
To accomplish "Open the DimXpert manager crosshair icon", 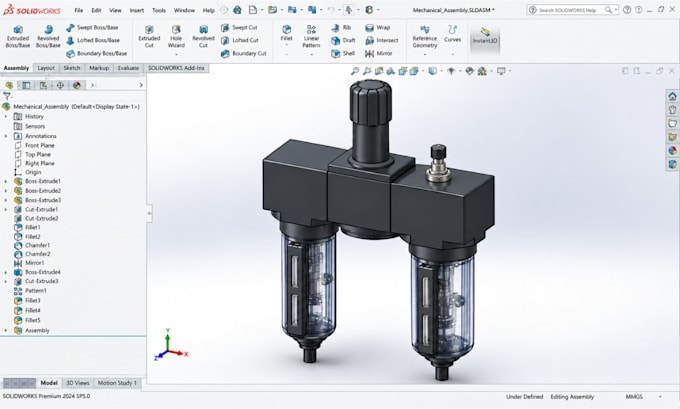I will coord(60,85).
